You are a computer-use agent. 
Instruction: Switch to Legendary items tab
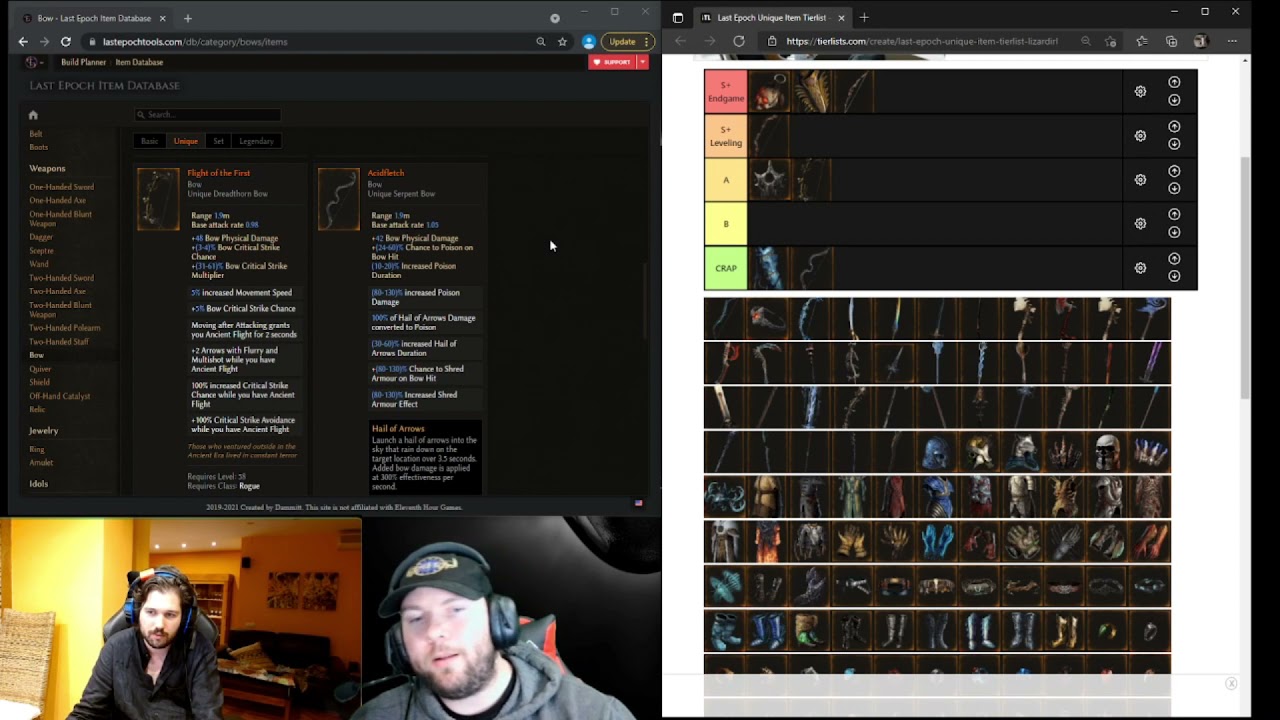click(x=256, y=141)
